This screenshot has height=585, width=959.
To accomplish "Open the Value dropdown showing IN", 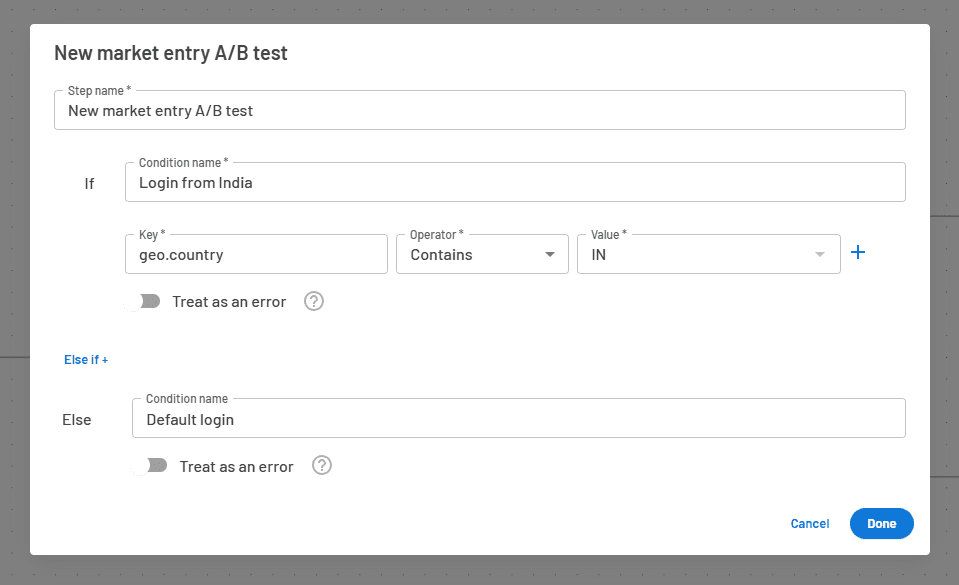I will 709,255.
